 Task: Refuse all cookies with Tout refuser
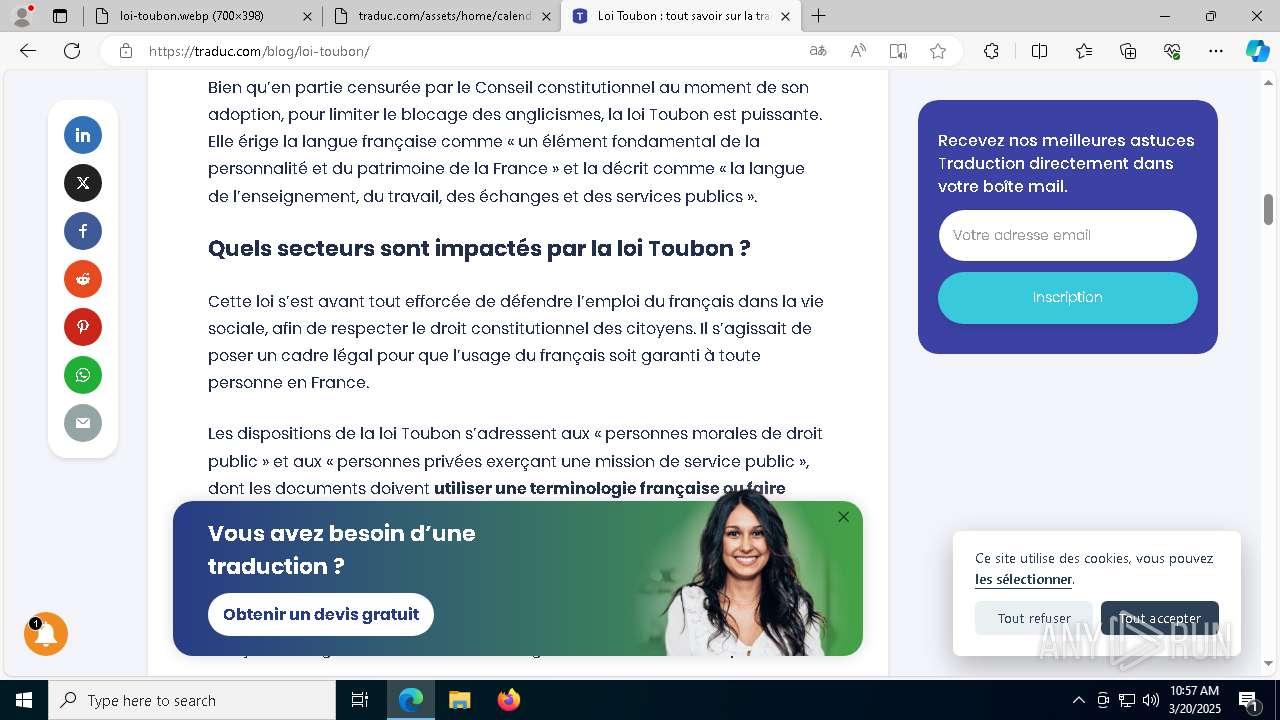point(1034,618)
